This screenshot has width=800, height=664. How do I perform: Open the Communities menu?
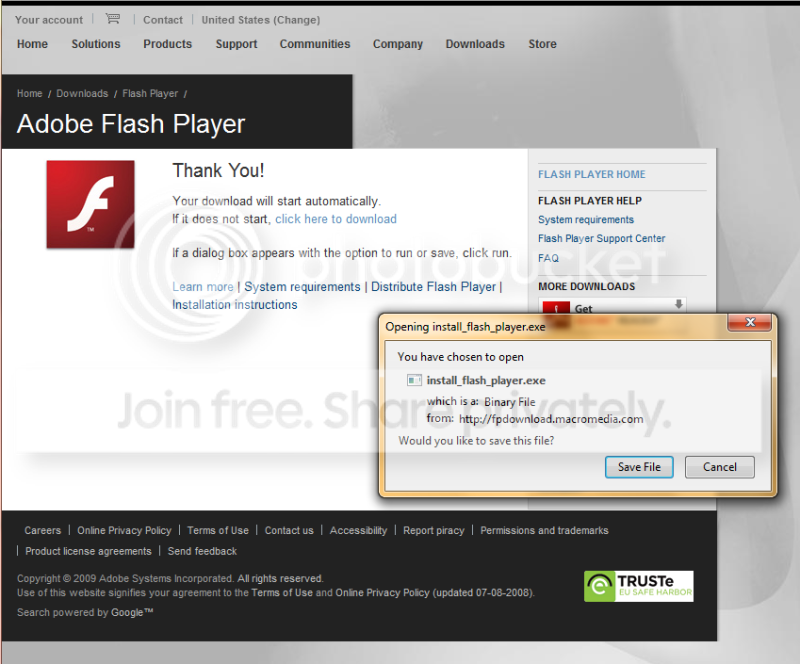coord(315,44)
